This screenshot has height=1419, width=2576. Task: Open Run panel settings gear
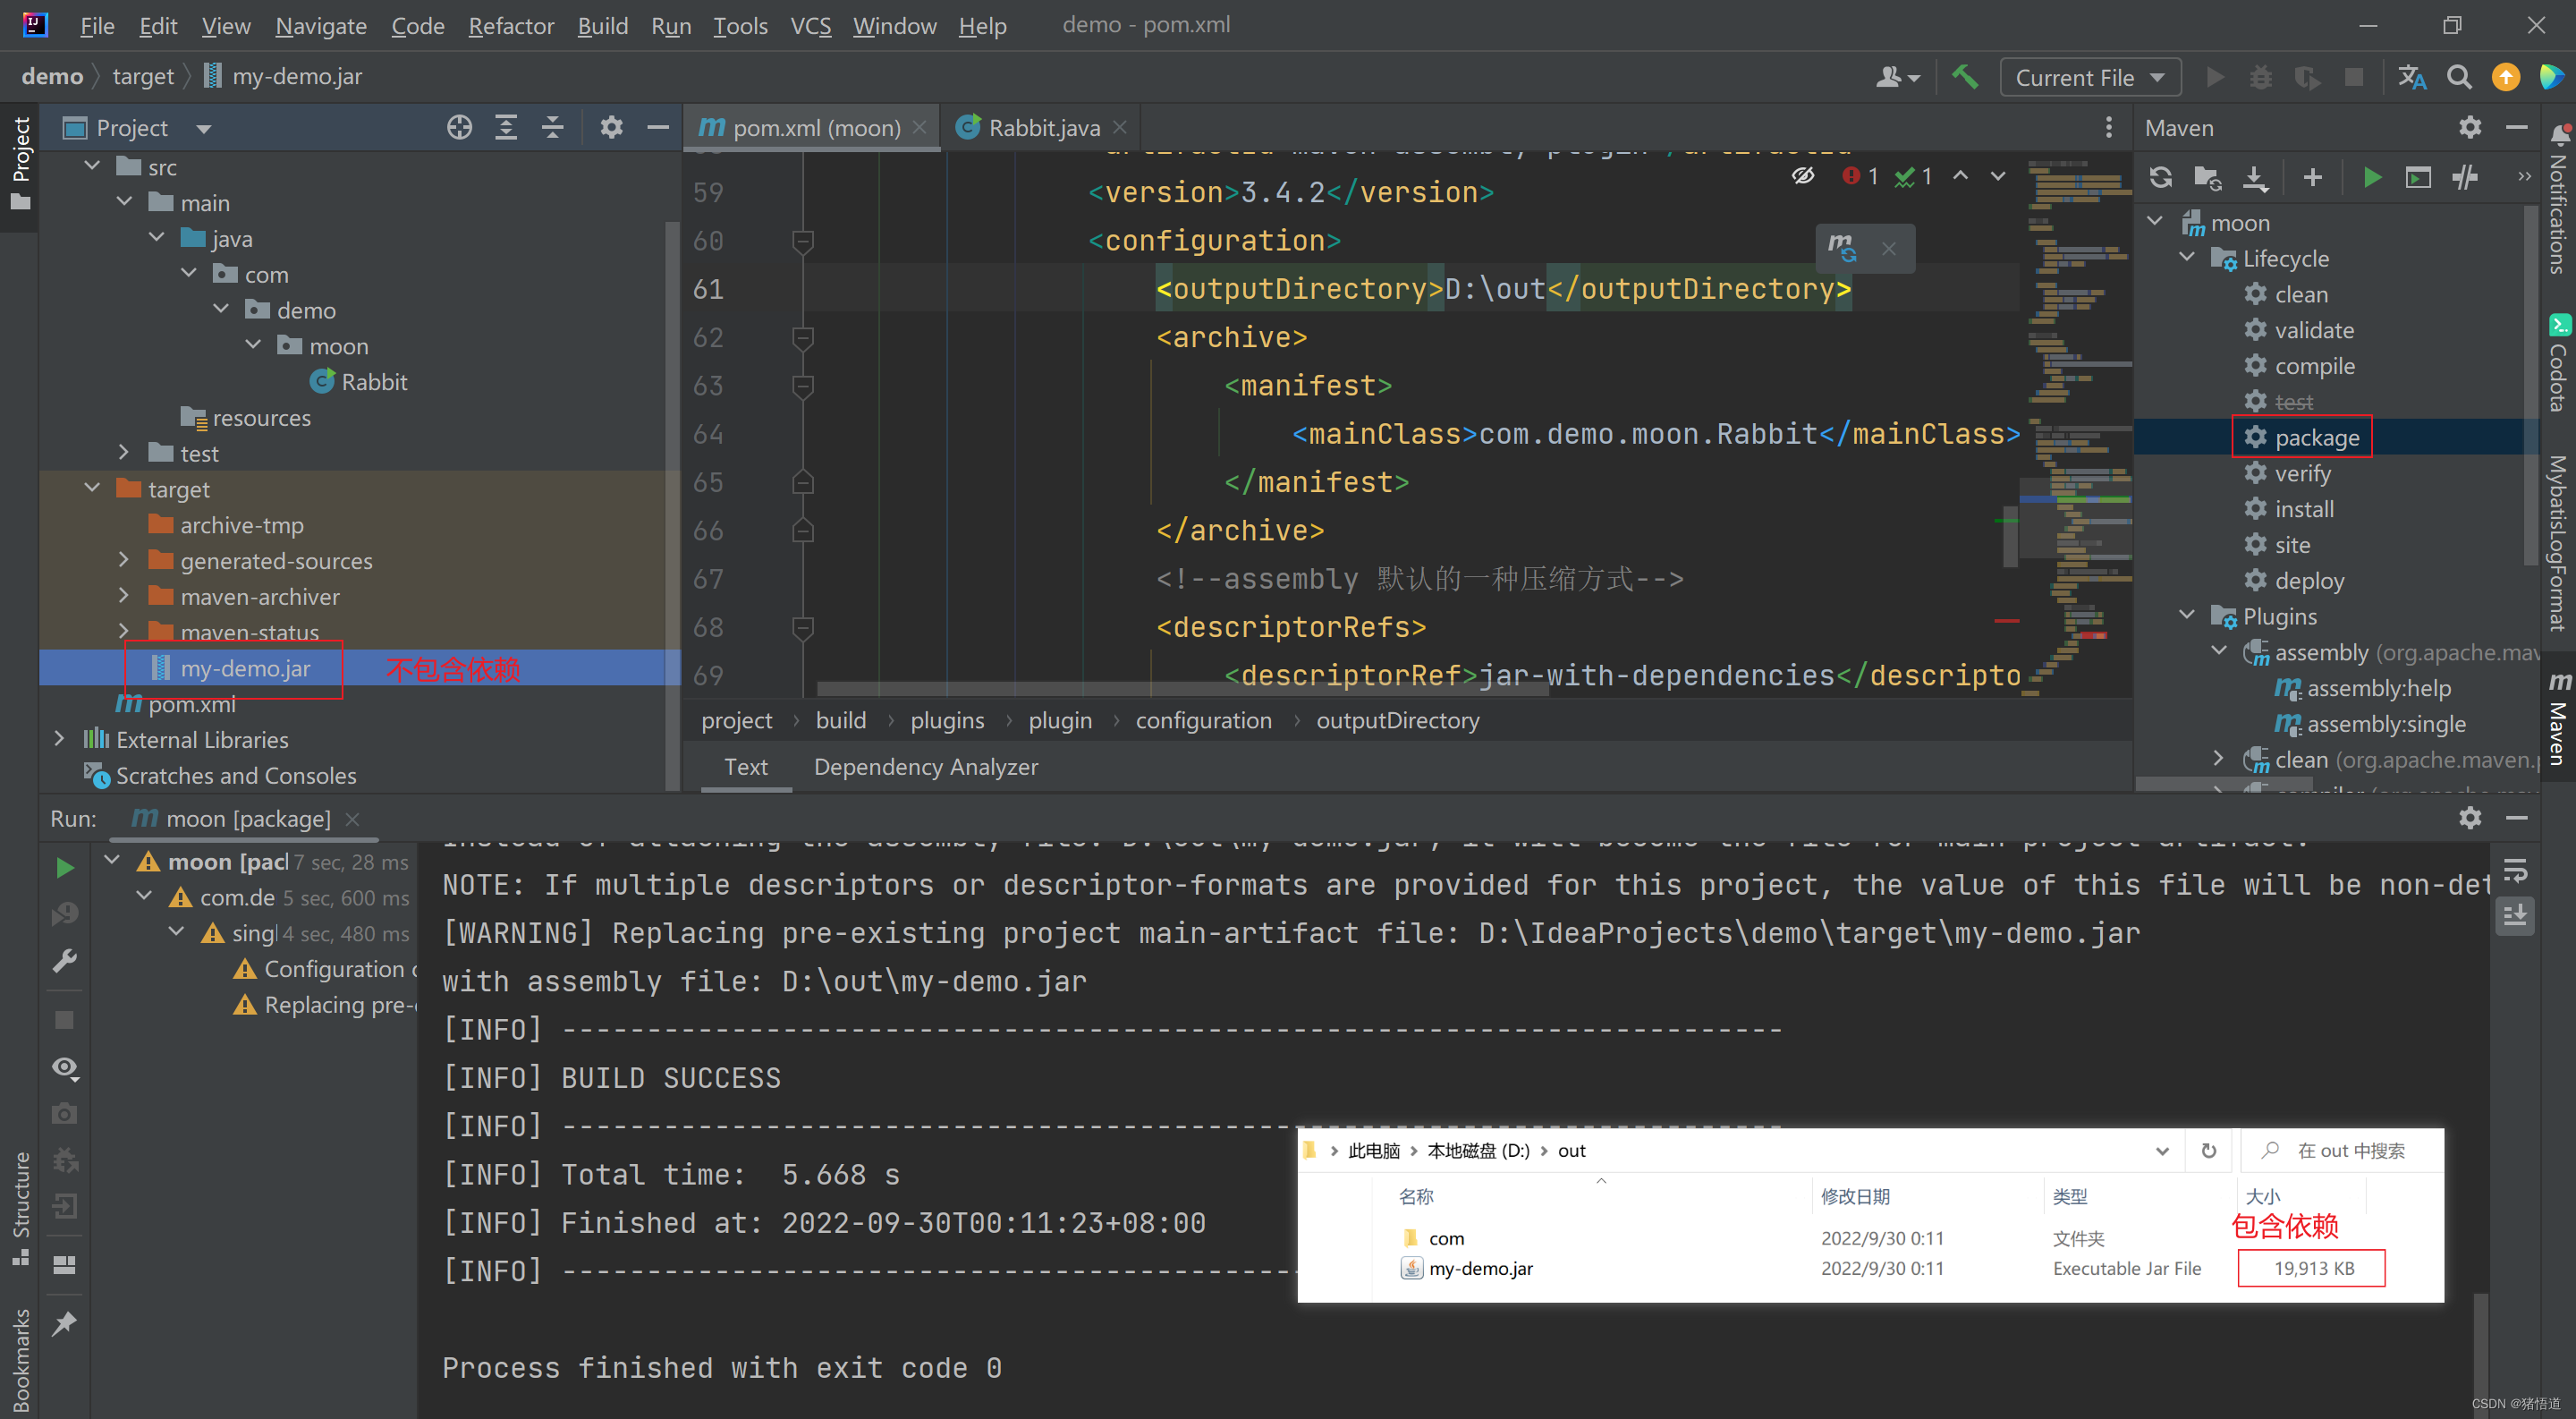(2470, 818)
